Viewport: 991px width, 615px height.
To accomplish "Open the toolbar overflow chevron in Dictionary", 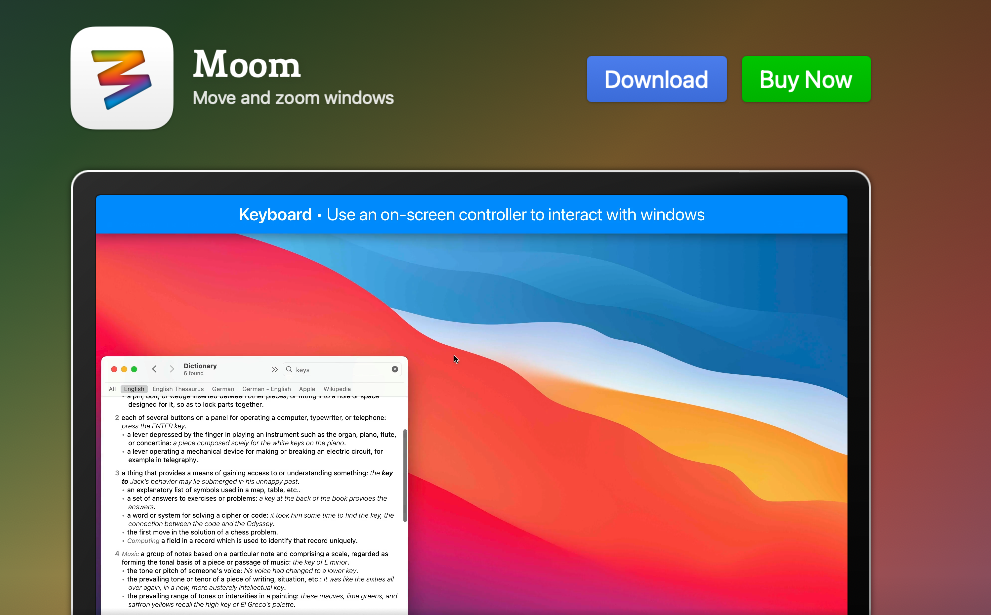I will (275, 368).
